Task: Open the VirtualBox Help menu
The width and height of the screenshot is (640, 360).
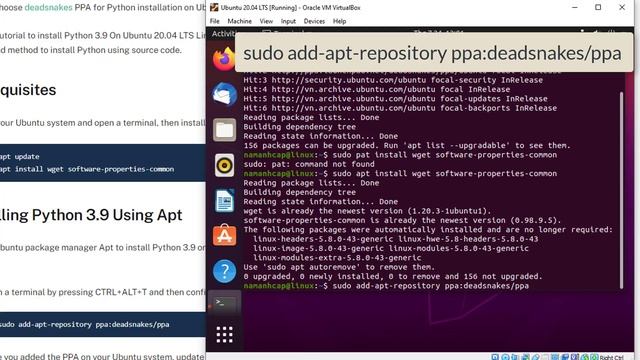Action: coord(339,21)
